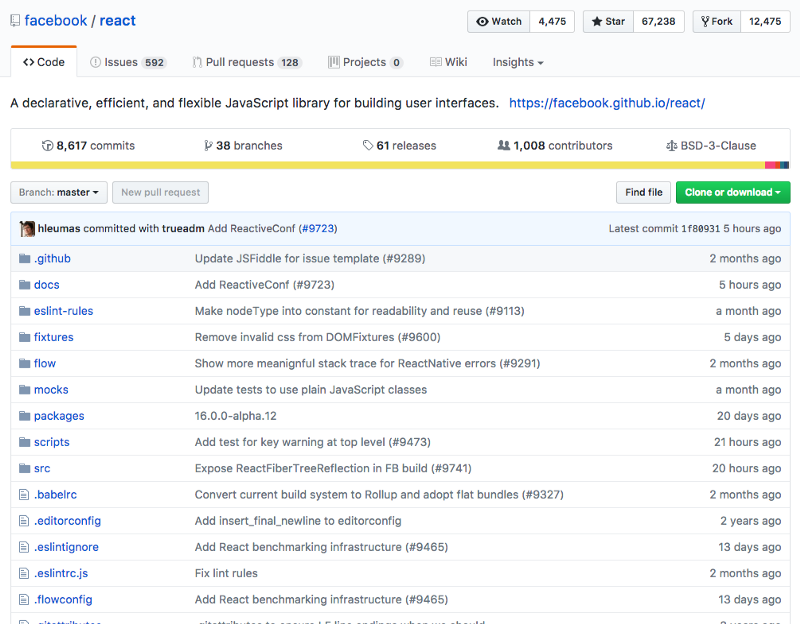Switch to the Issues tab
This screenshot has height=624, width=800.
[x=127, y=62]
